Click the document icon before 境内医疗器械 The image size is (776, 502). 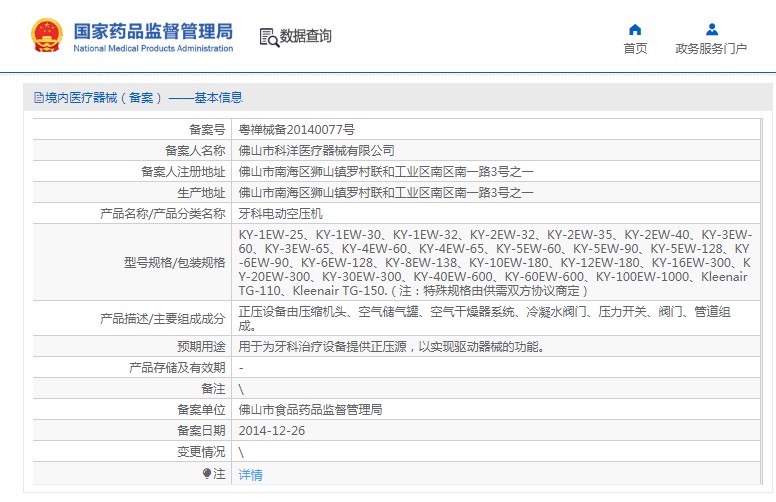click(39, 98)
